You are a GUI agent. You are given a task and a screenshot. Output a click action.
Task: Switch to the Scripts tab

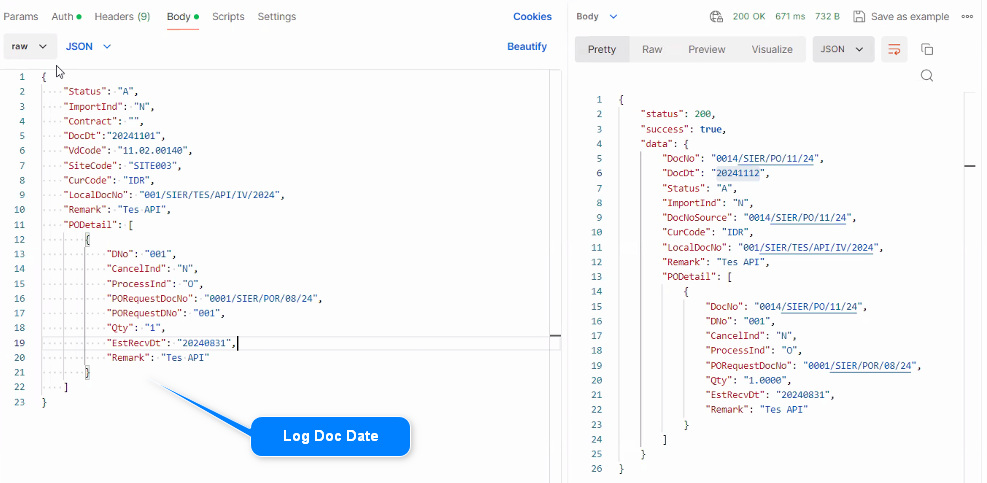(228, 17)
